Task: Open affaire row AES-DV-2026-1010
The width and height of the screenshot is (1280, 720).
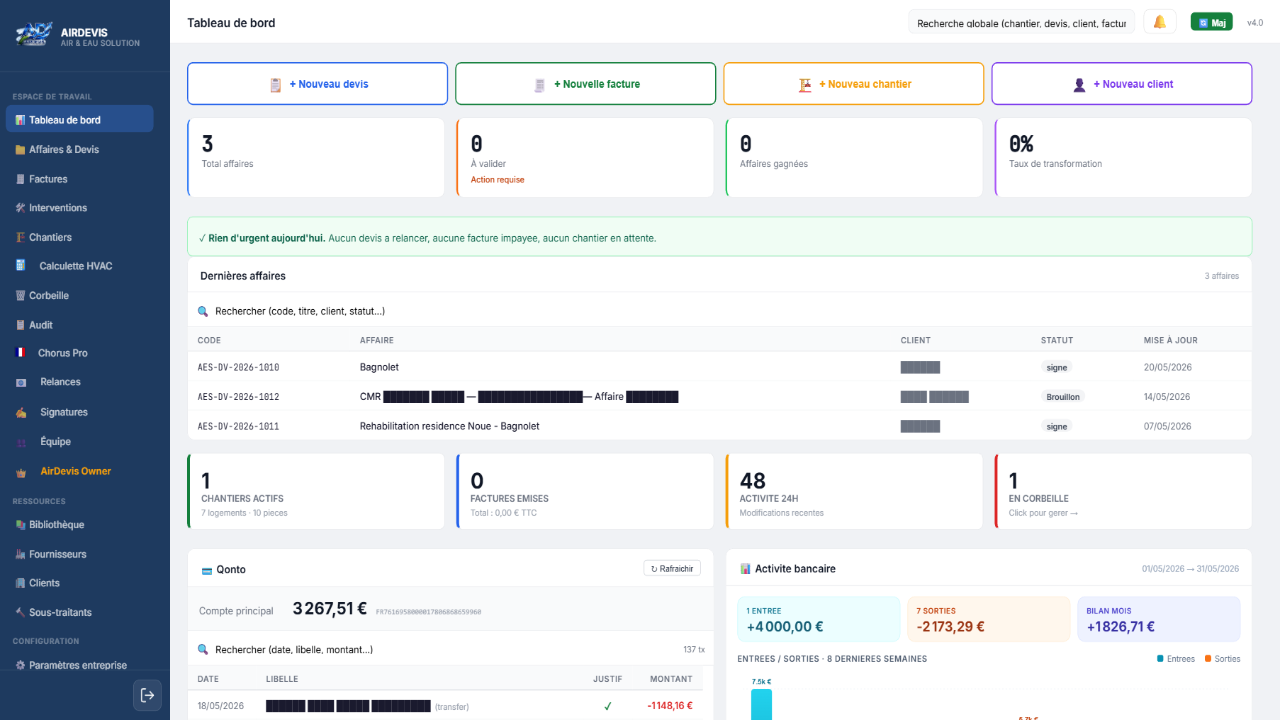Action: point(719,367)
